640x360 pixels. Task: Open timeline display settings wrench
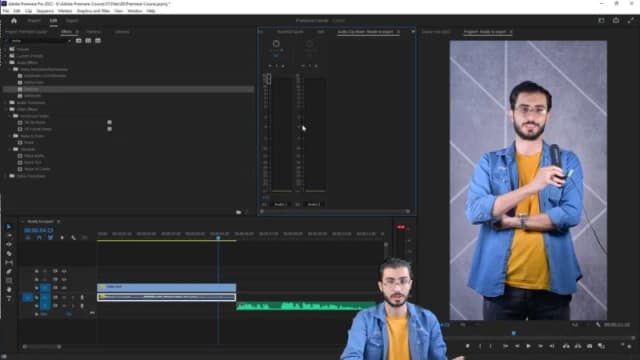[73, 238]
